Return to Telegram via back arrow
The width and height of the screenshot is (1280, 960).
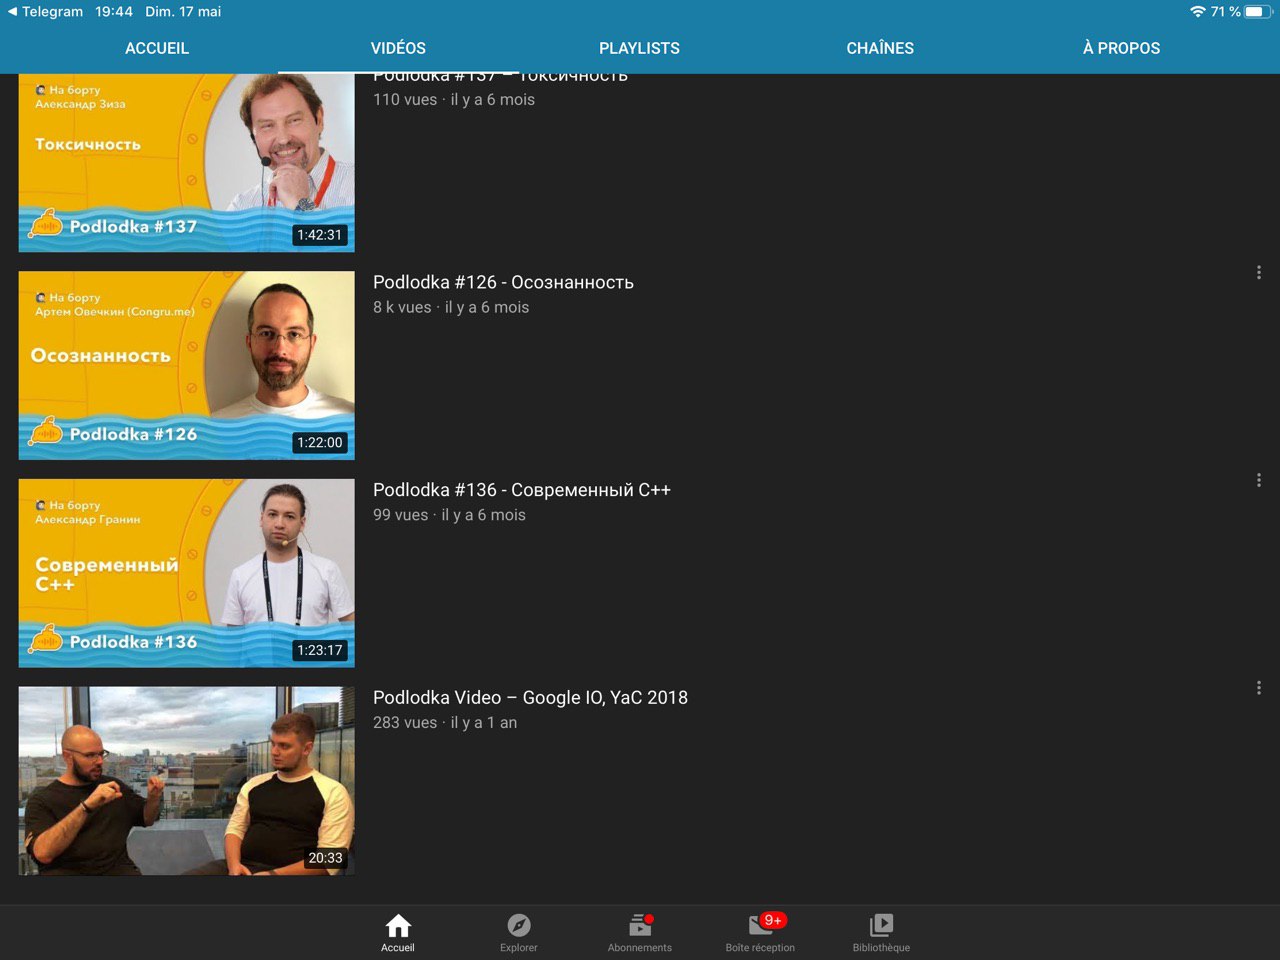tap(45, 12)
